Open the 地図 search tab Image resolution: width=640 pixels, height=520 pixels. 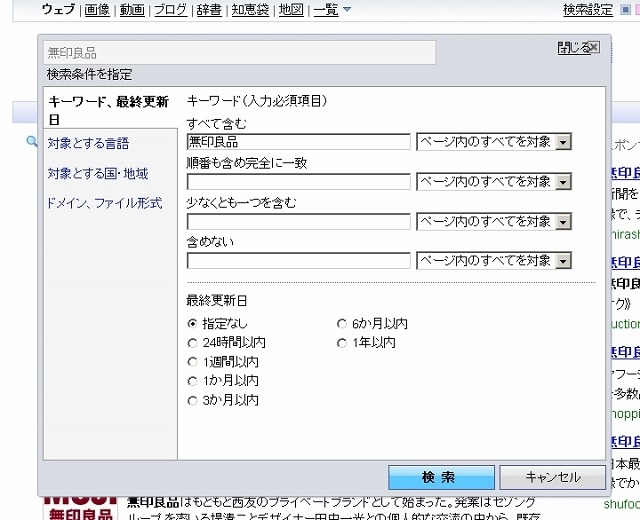tap(291, 9)
